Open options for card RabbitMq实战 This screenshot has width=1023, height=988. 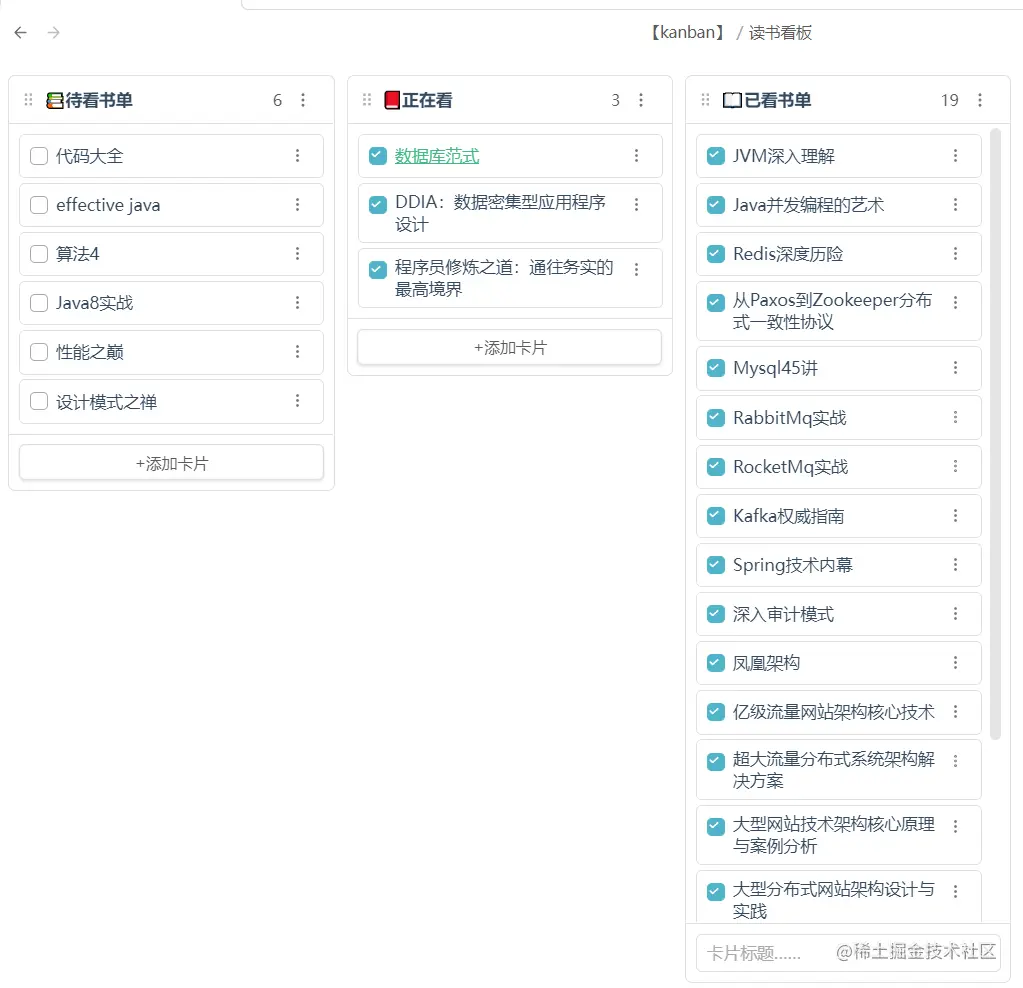955,417
